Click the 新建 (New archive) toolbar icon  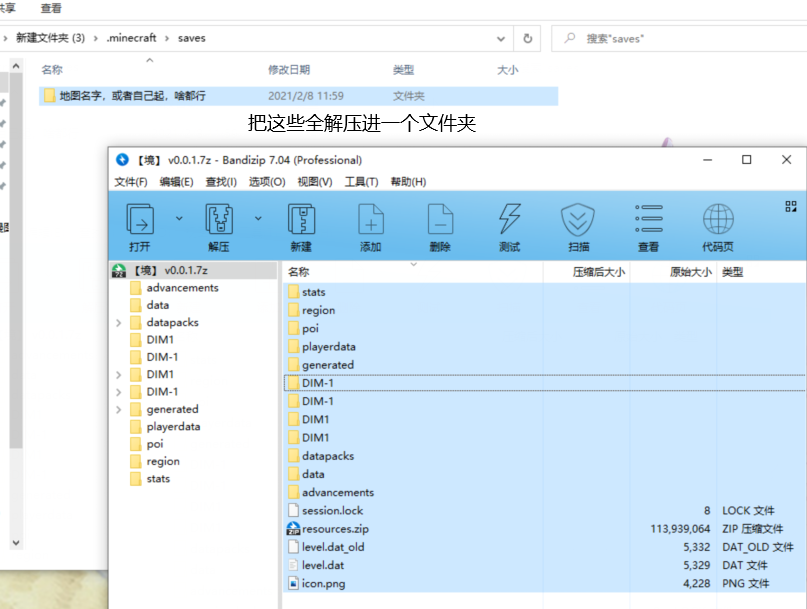(x=301, y=220)
